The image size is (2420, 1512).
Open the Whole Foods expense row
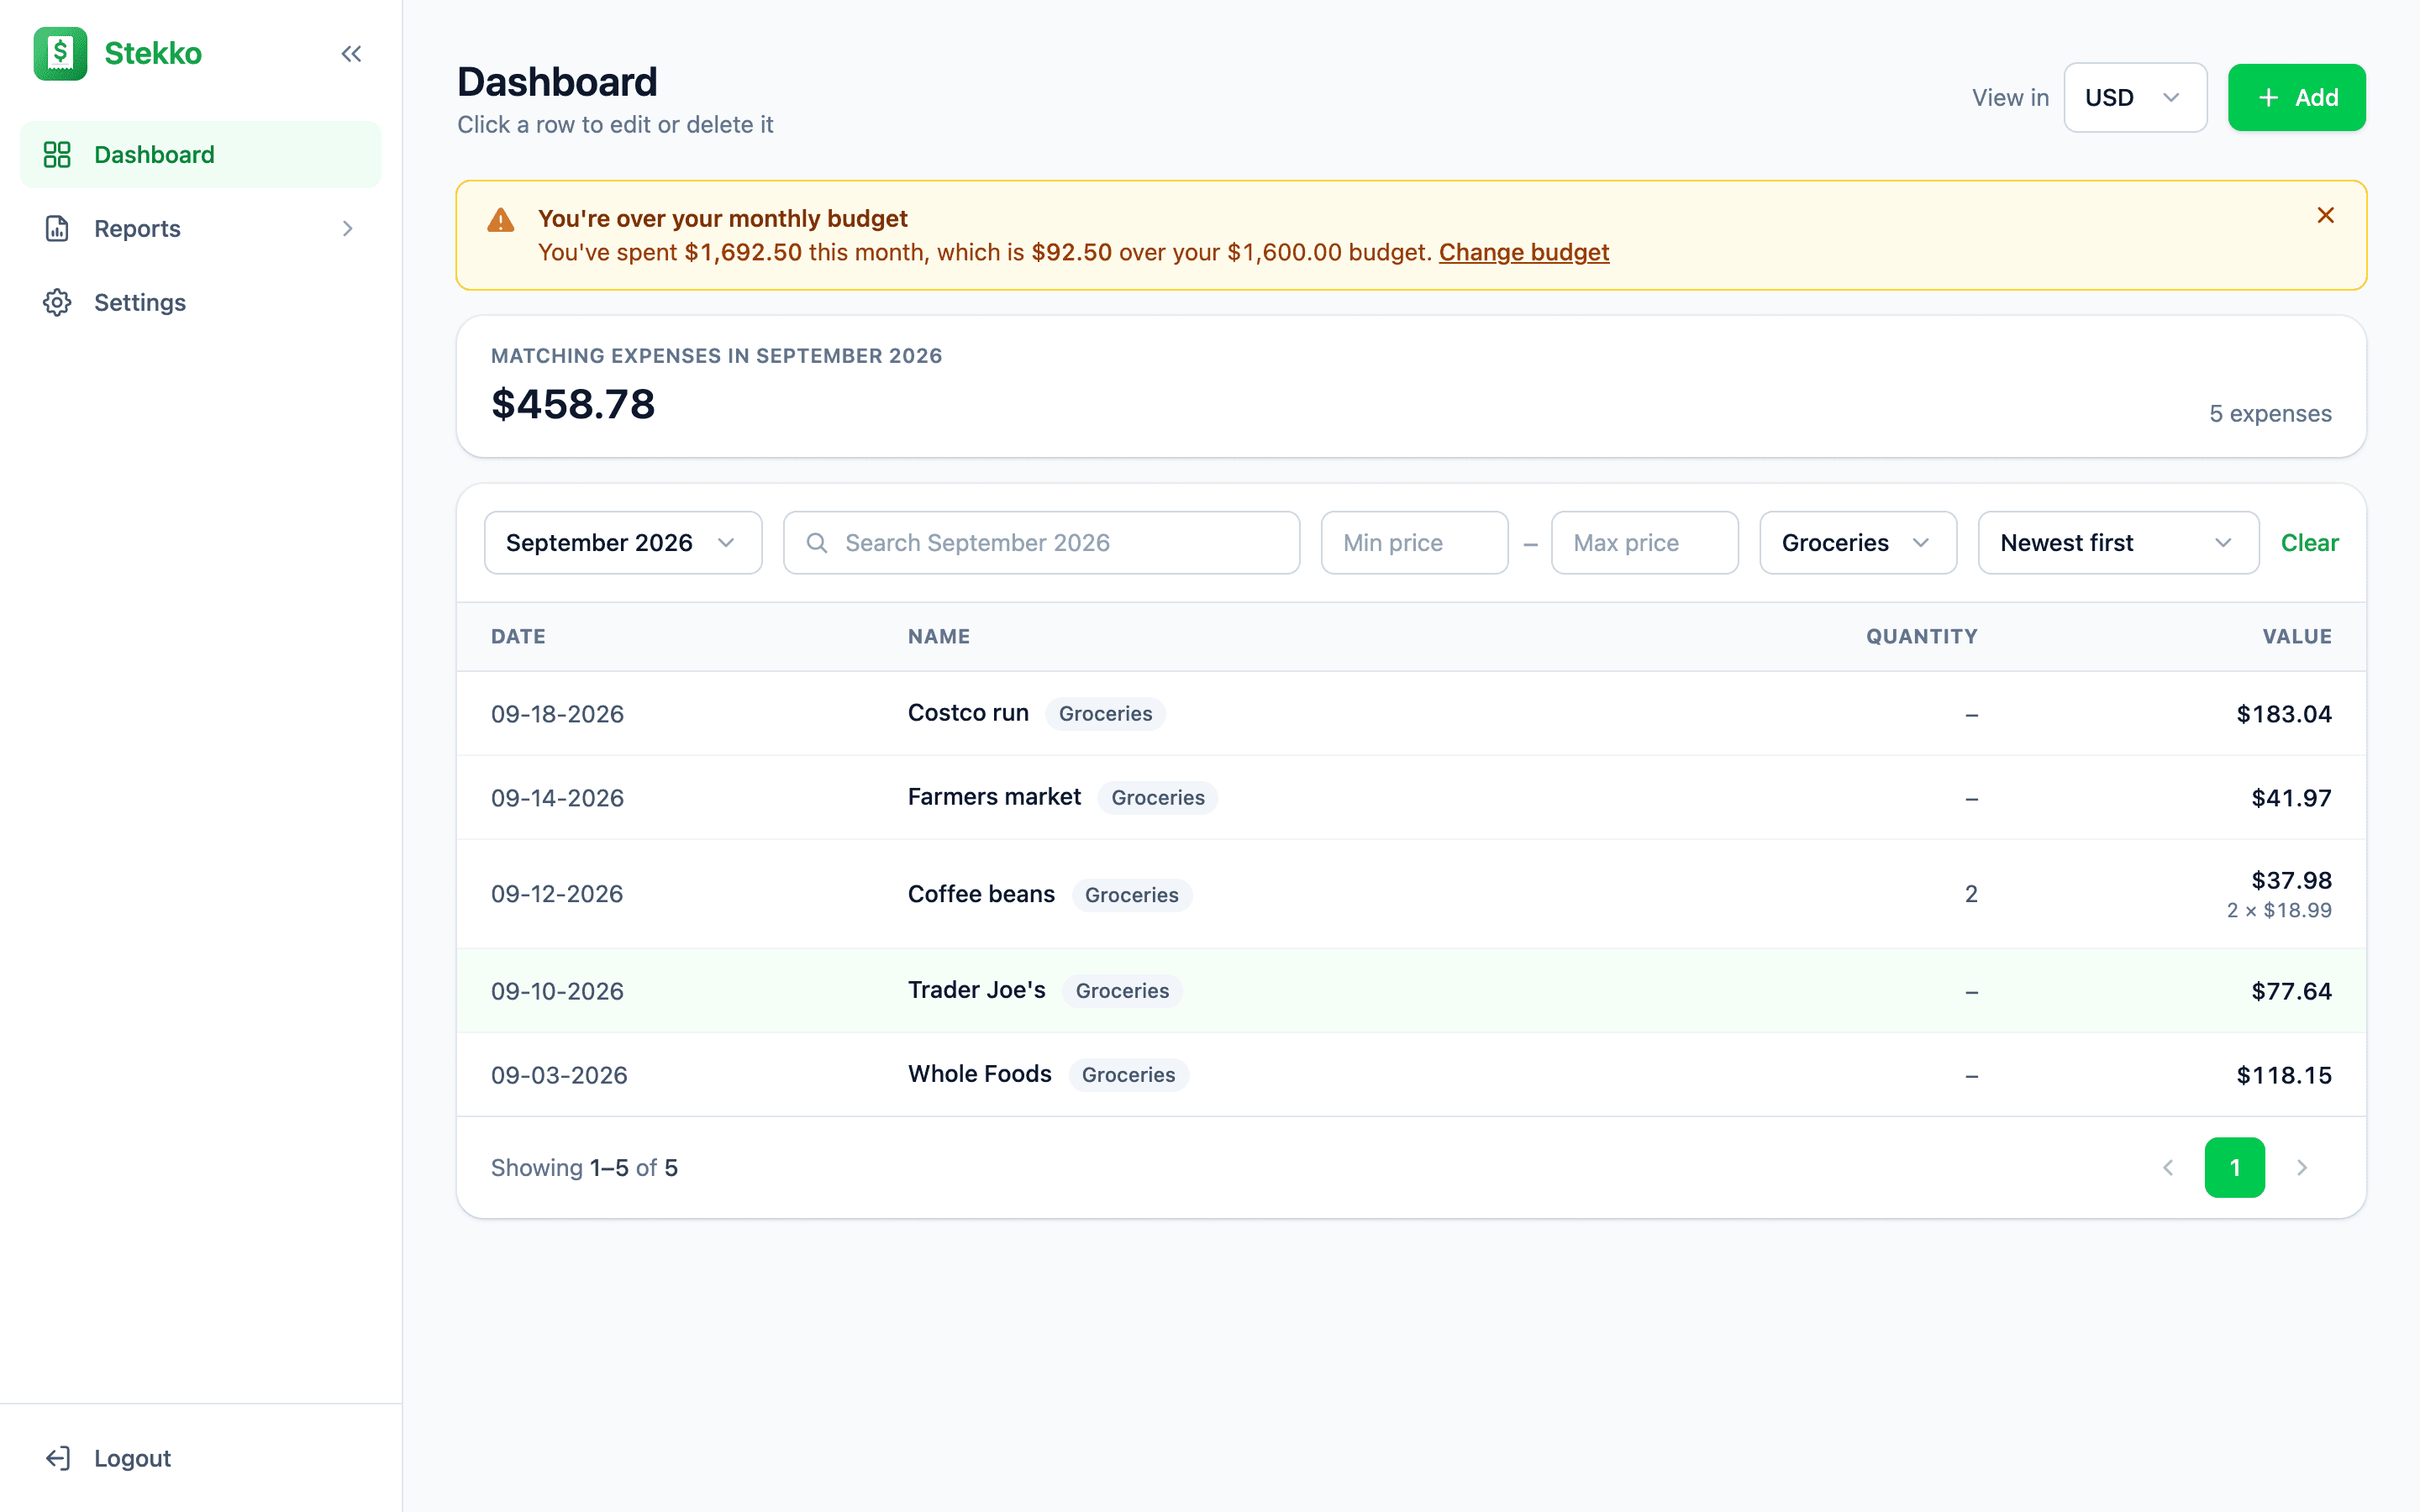point(1411,1075)
